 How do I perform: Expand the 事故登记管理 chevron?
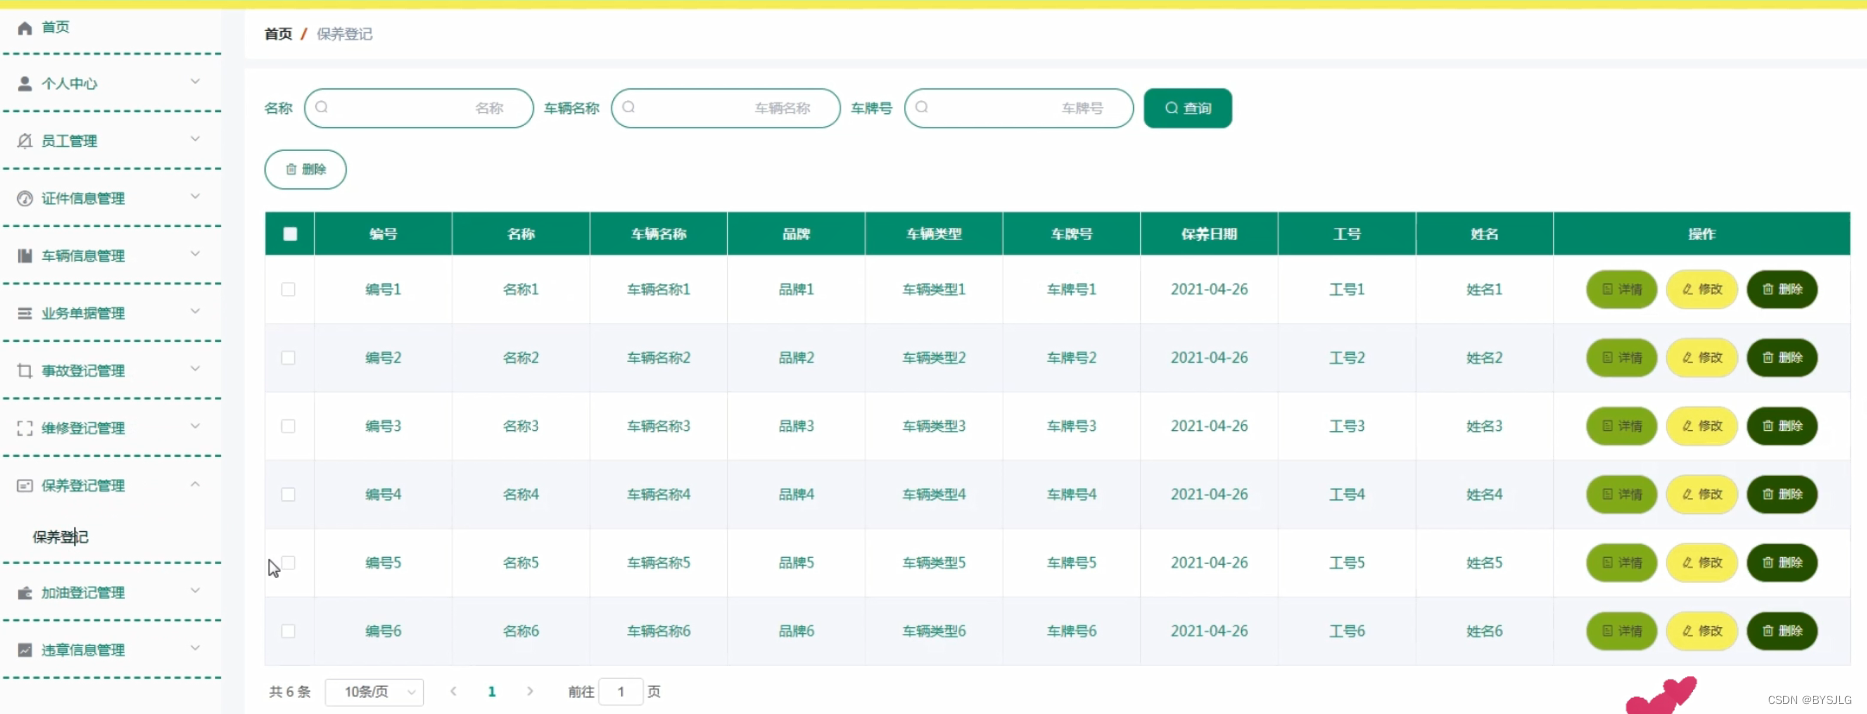click(x=195, y=369)
